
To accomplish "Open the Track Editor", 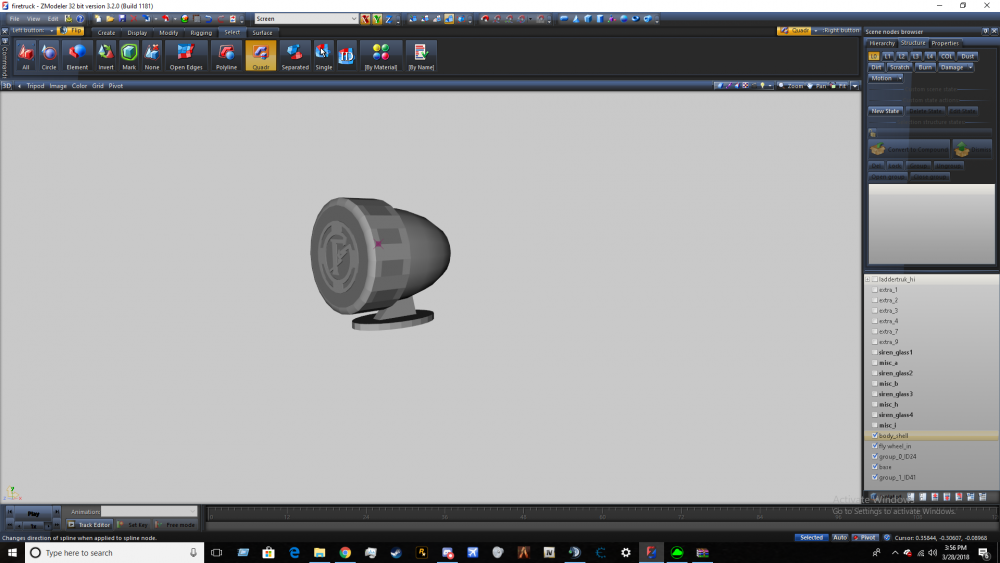I will pos(89,525).
